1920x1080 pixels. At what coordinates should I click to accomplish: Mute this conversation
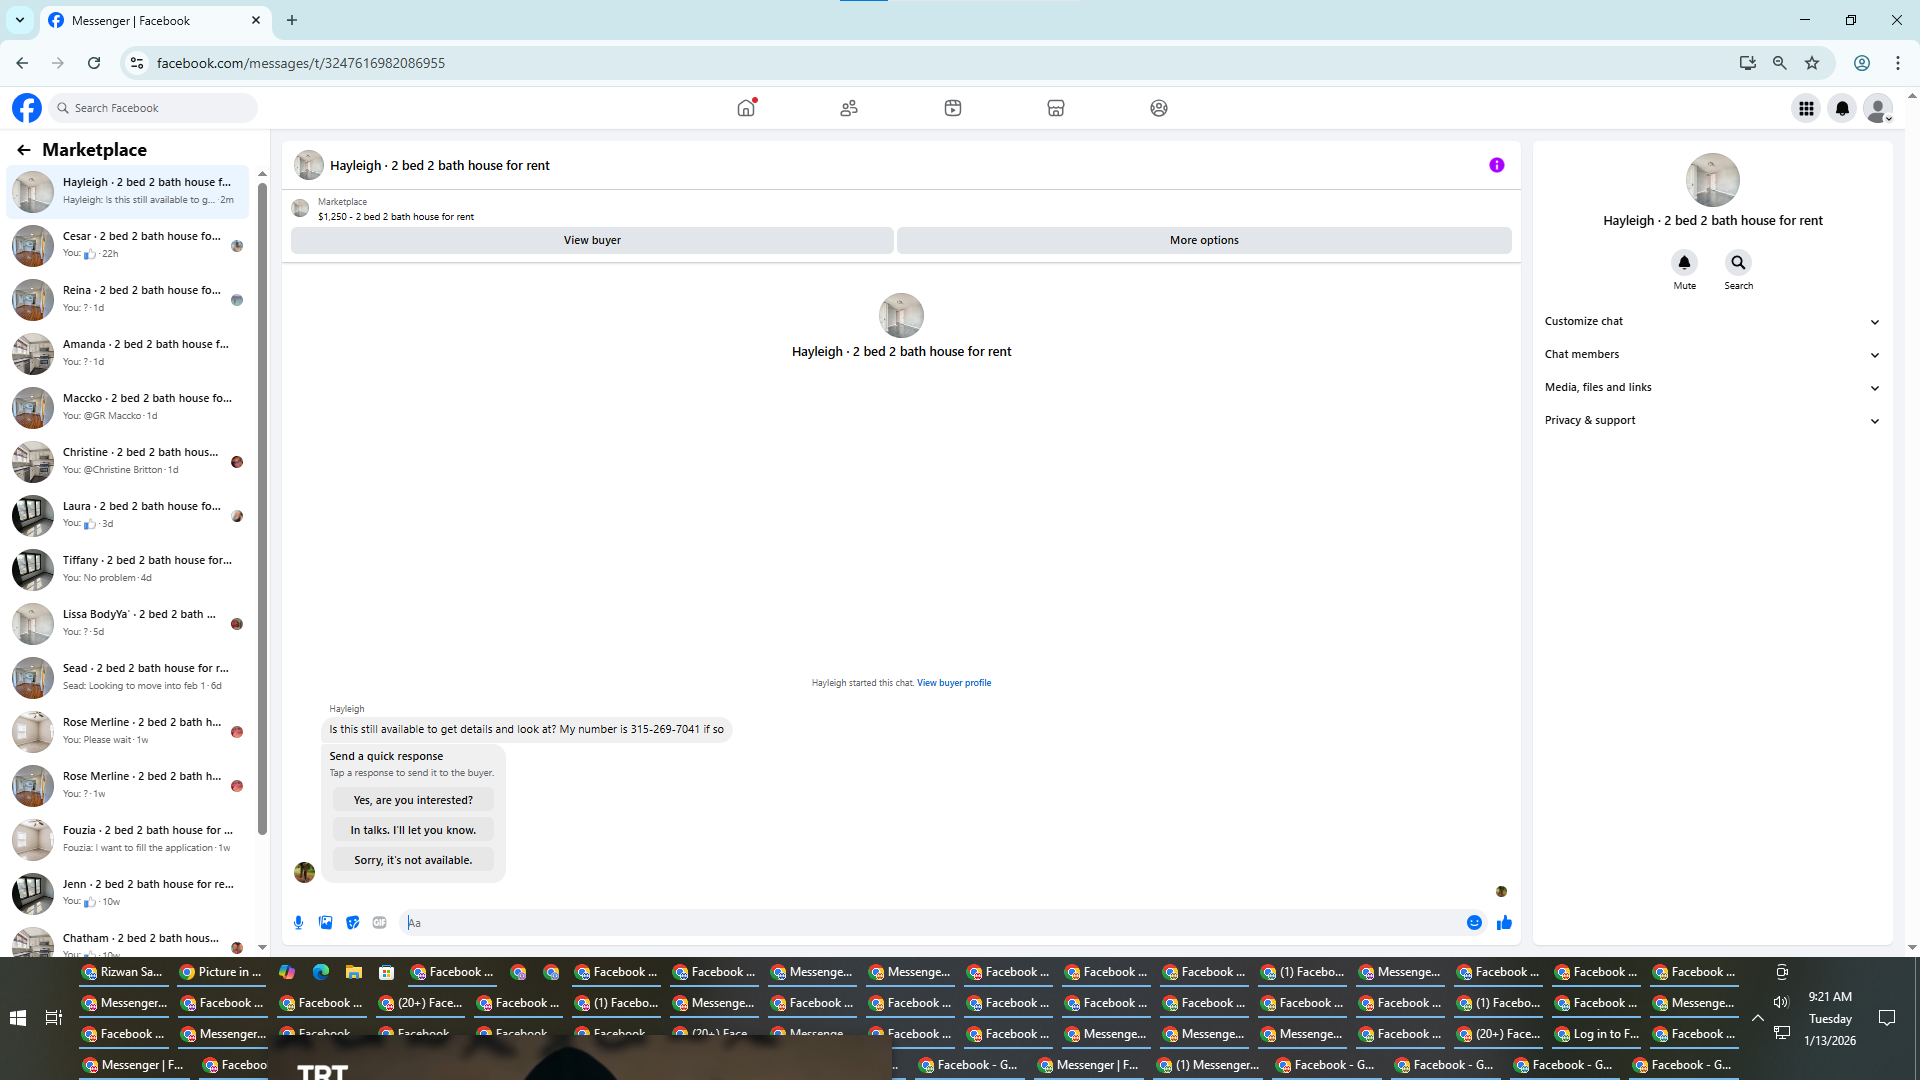coord(1684,263)
